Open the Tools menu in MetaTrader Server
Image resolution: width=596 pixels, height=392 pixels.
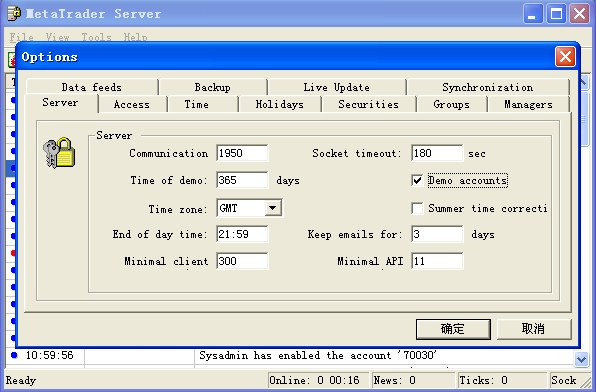pyautogui.click(x=97, y=37)
